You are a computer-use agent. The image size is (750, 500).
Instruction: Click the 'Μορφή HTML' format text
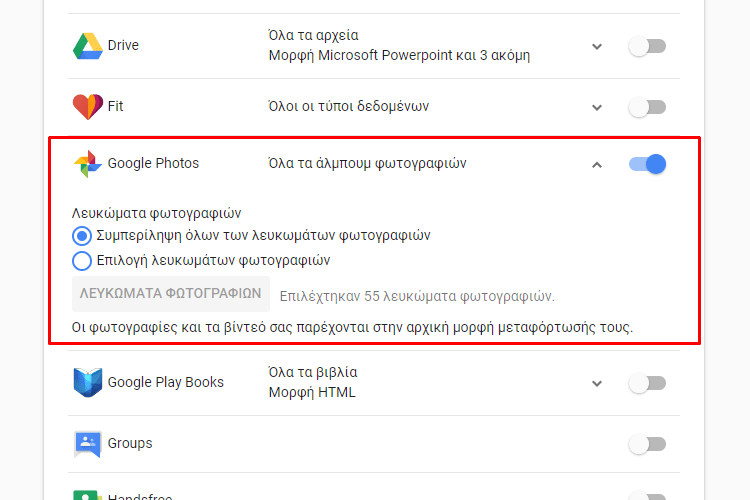[312, 392]
